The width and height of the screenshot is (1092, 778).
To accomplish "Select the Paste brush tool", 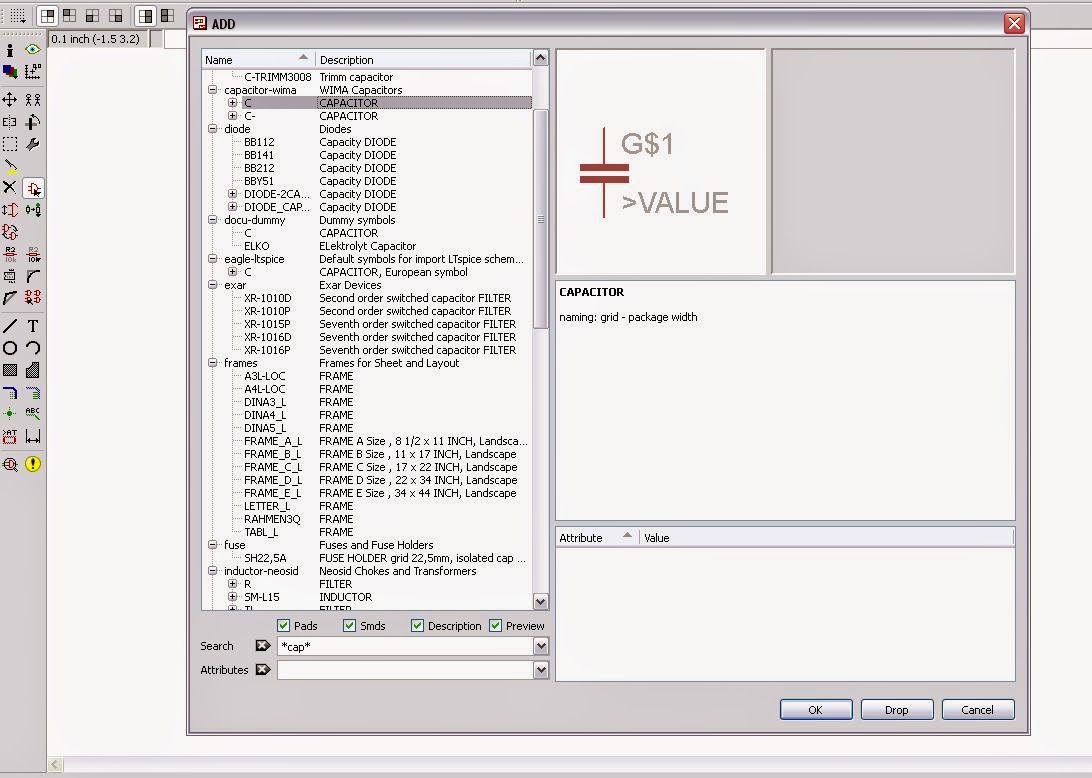I will pos(10,166).
